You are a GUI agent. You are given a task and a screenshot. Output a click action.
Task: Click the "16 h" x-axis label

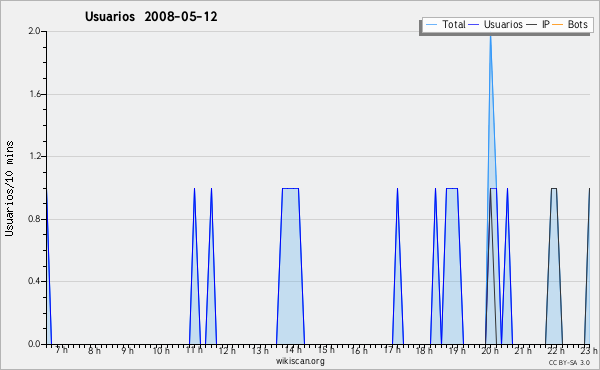[359, 350]
